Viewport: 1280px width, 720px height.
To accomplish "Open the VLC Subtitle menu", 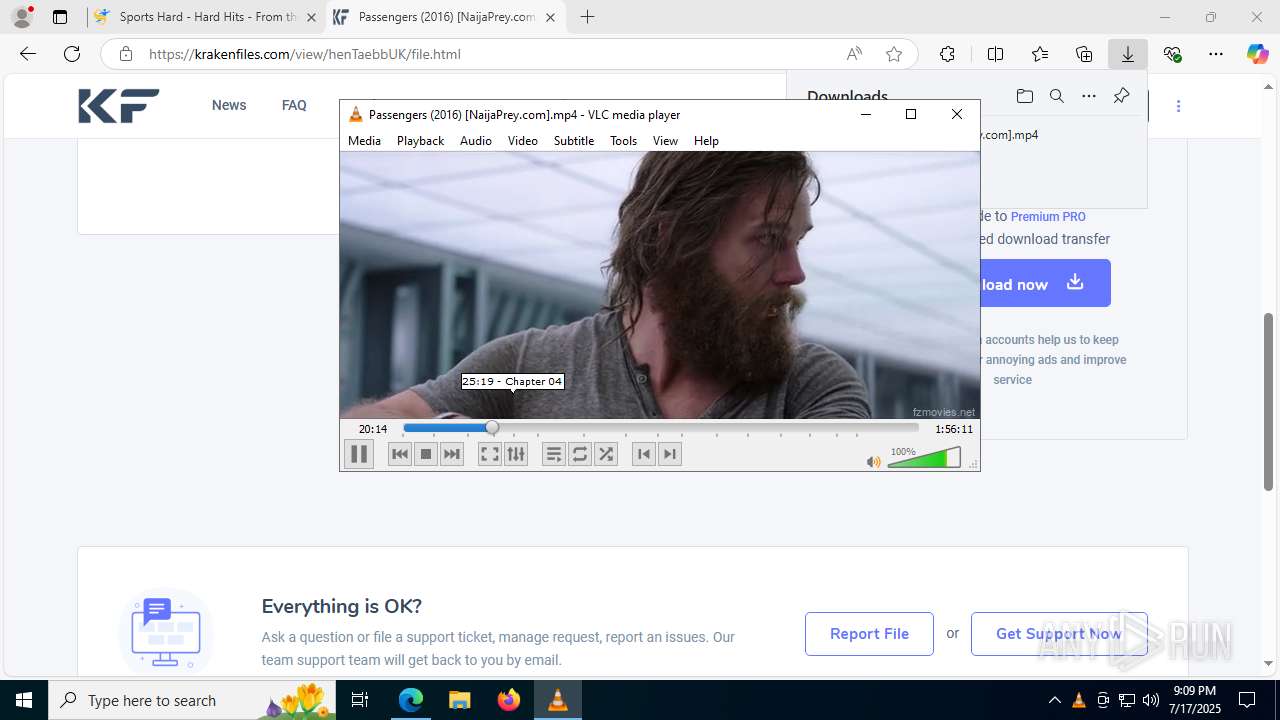I will point(574,141).
